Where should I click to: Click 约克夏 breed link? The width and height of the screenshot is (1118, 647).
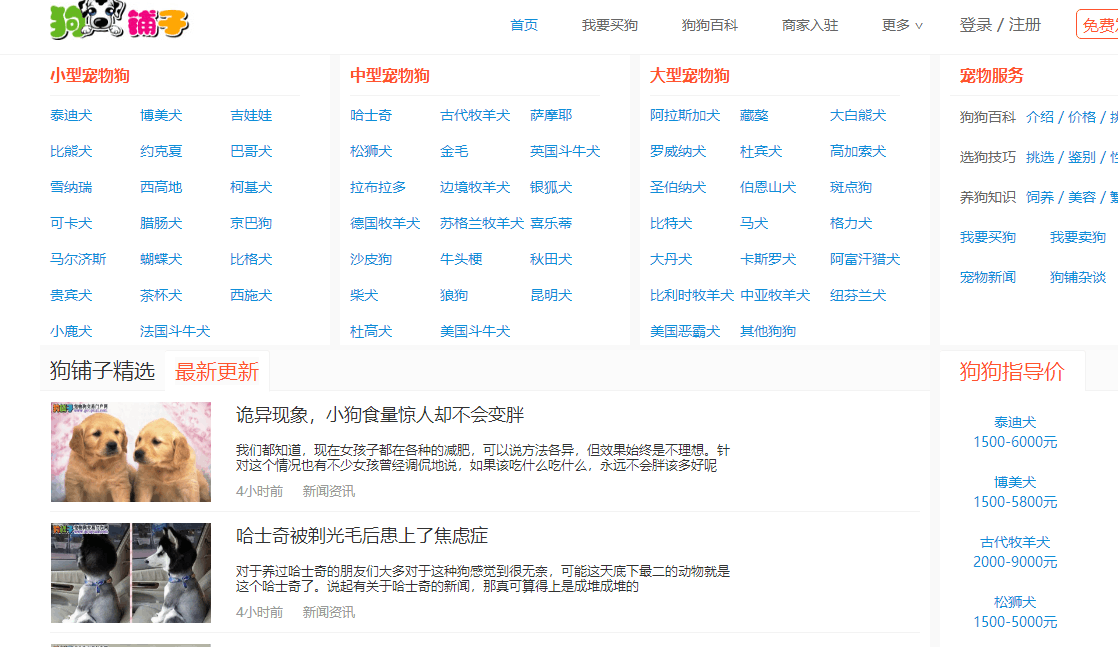point(161,151)
